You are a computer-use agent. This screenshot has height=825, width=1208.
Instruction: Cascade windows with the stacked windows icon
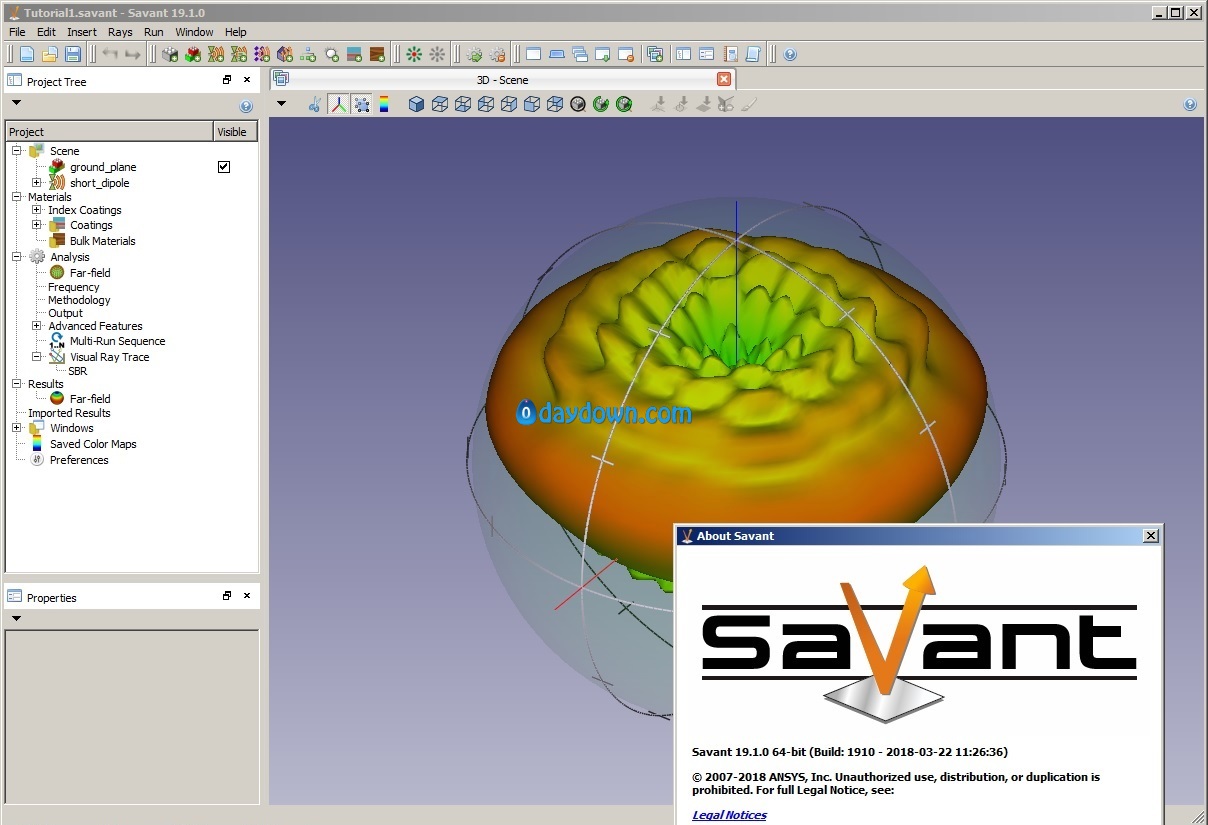coord(580,54)
